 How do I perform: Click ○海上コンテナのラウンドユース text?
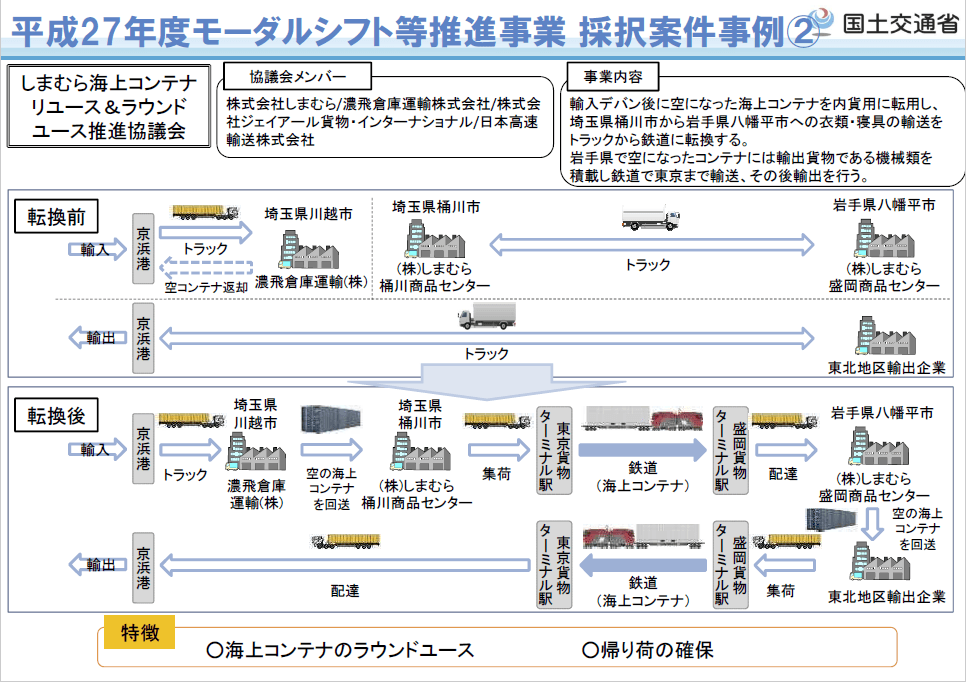coord(341,650)
